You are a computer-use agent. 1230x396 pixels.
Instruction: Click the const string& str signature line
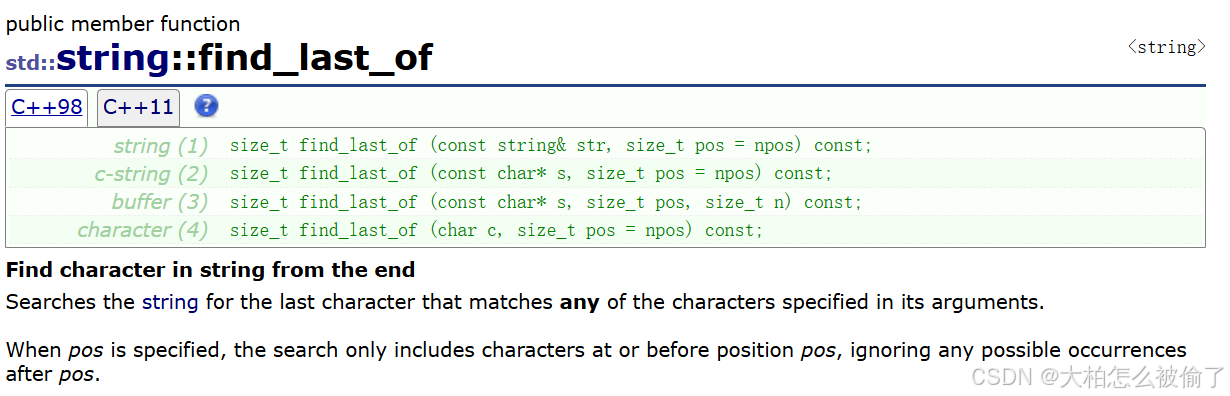pos(551,145)
